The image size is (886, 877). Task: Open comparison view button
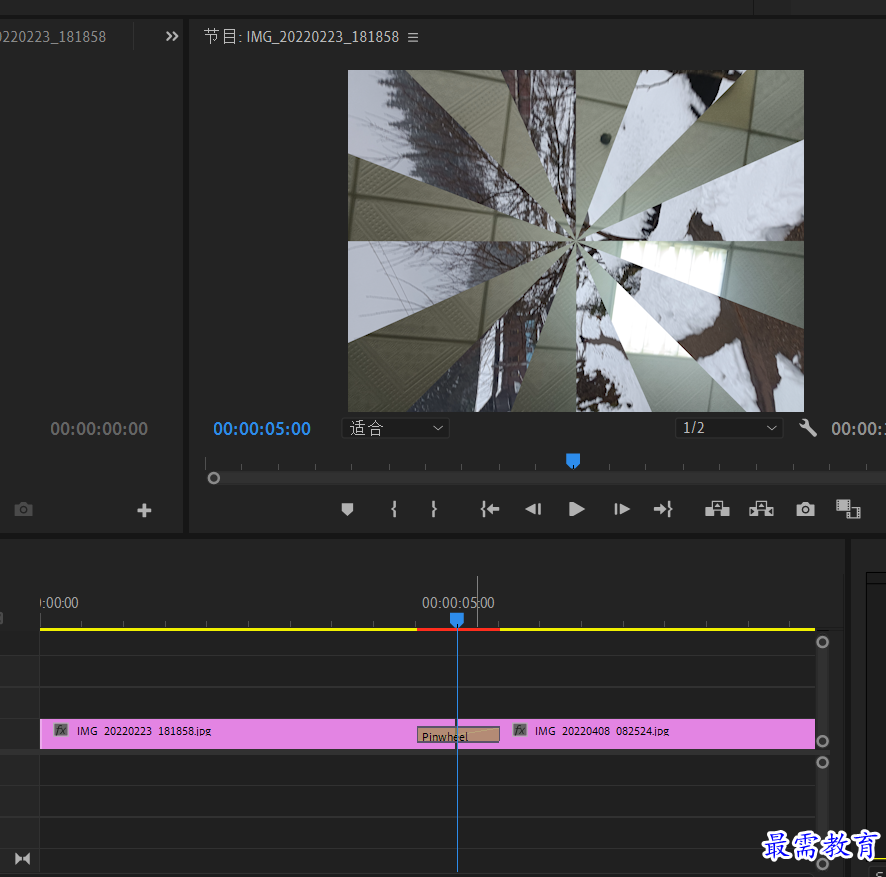pos(848,509)
